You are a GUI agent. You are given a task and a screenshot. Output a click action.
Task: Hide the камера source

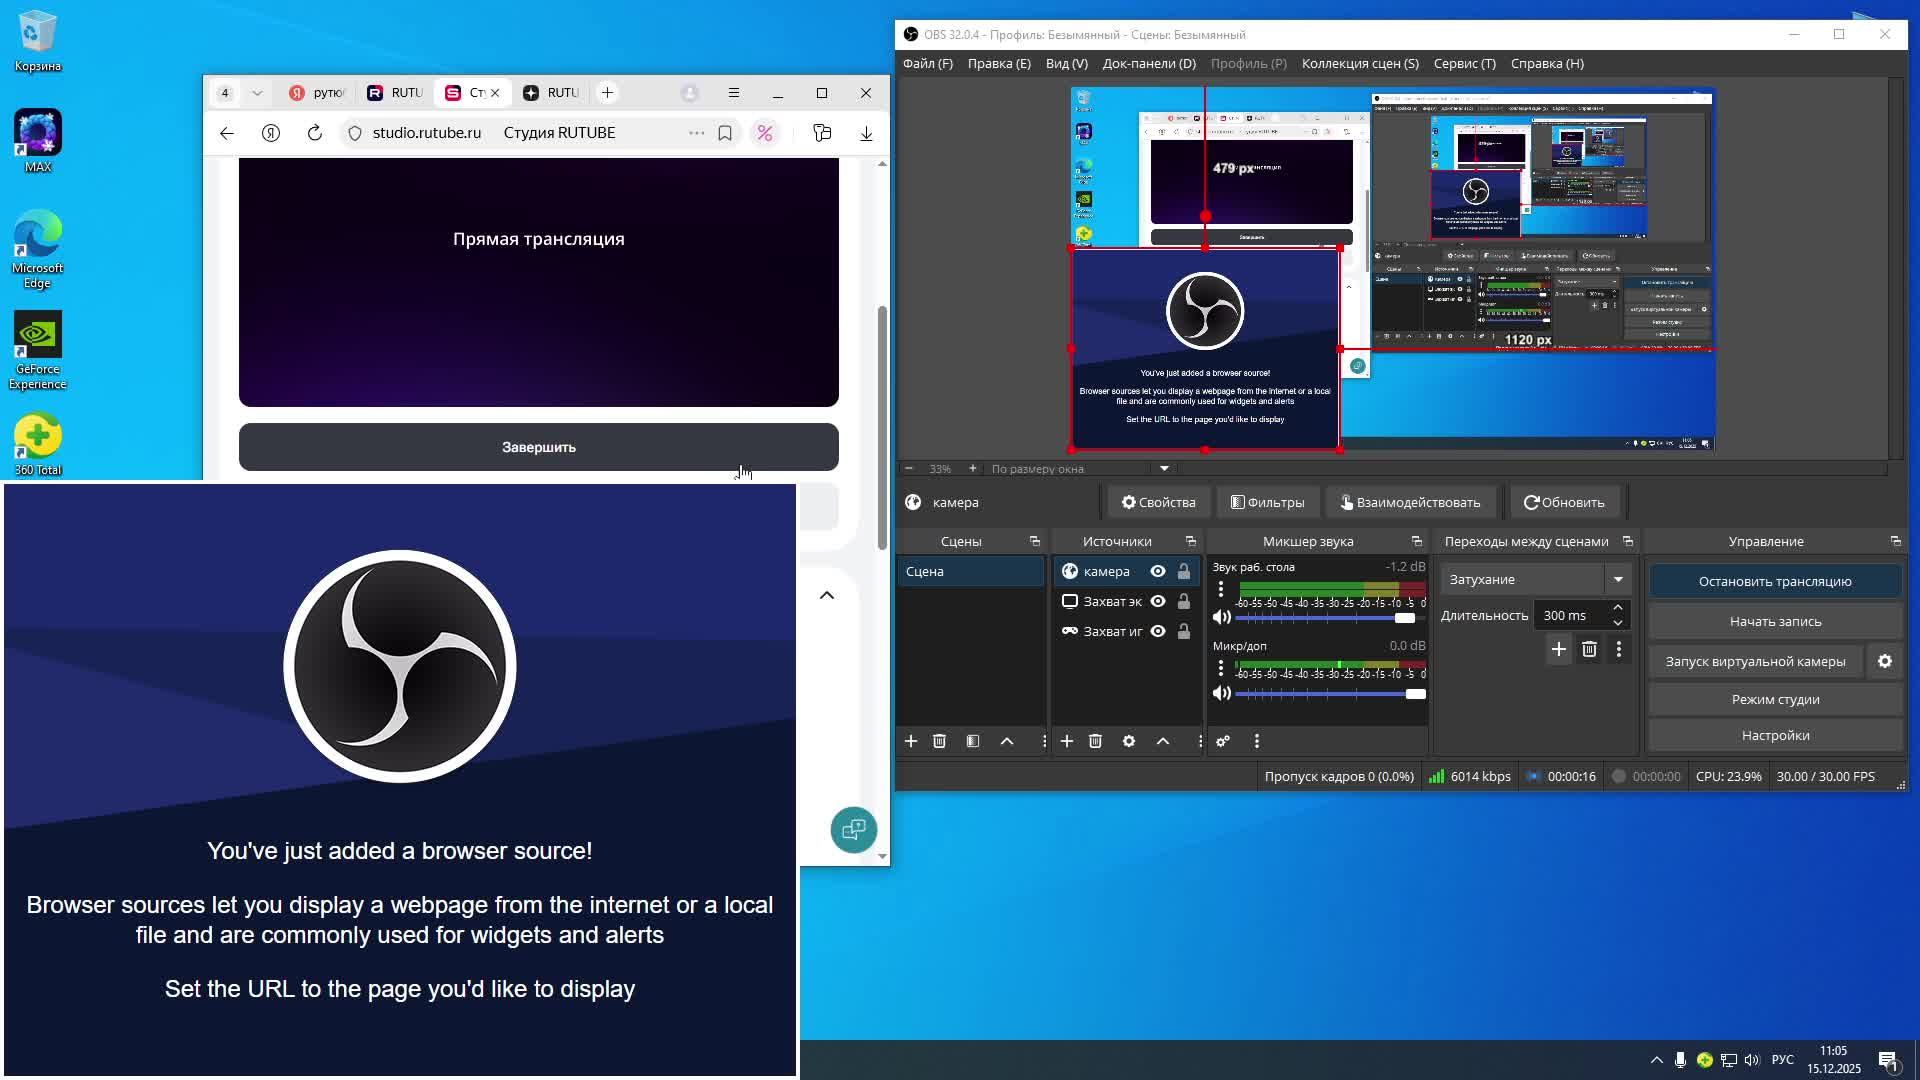[x=1158, y=571]
